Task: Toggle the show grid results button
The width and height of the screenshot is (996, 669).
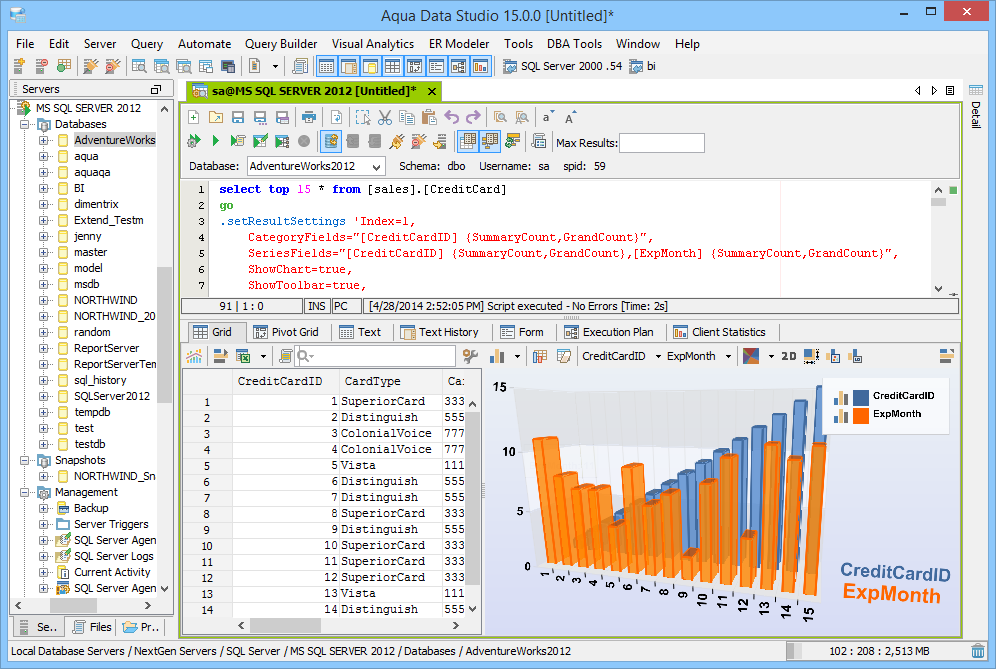Action: (x=468, y=141)
